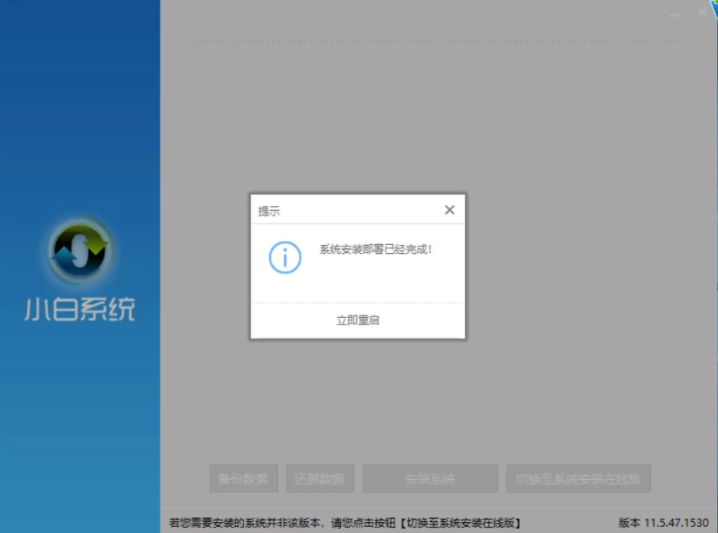
Task: Click the blue corner icon at top right
Action: point(711,5)
